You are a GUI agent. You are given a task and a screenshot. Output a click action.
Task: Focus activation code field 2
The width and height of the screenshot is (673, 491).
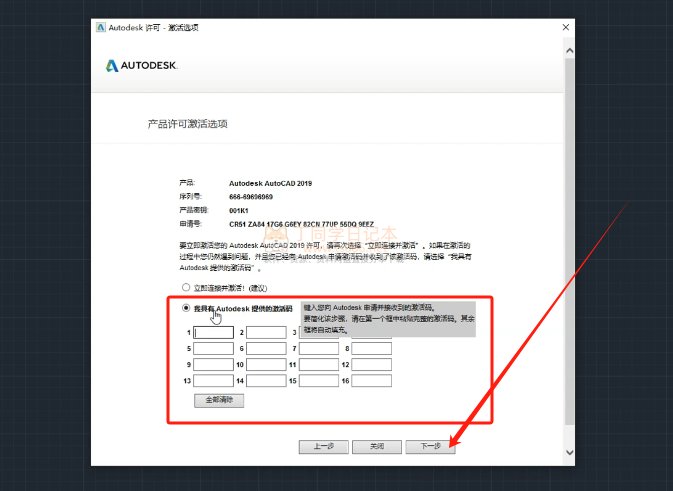(266, 332)
